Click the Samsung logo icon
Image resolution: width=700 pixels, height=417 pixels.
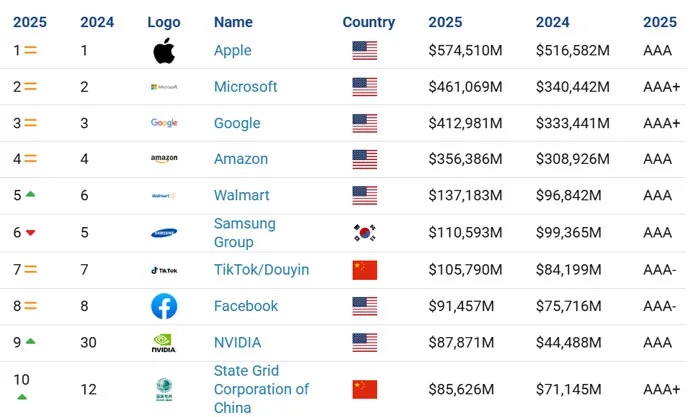point(164,233)
